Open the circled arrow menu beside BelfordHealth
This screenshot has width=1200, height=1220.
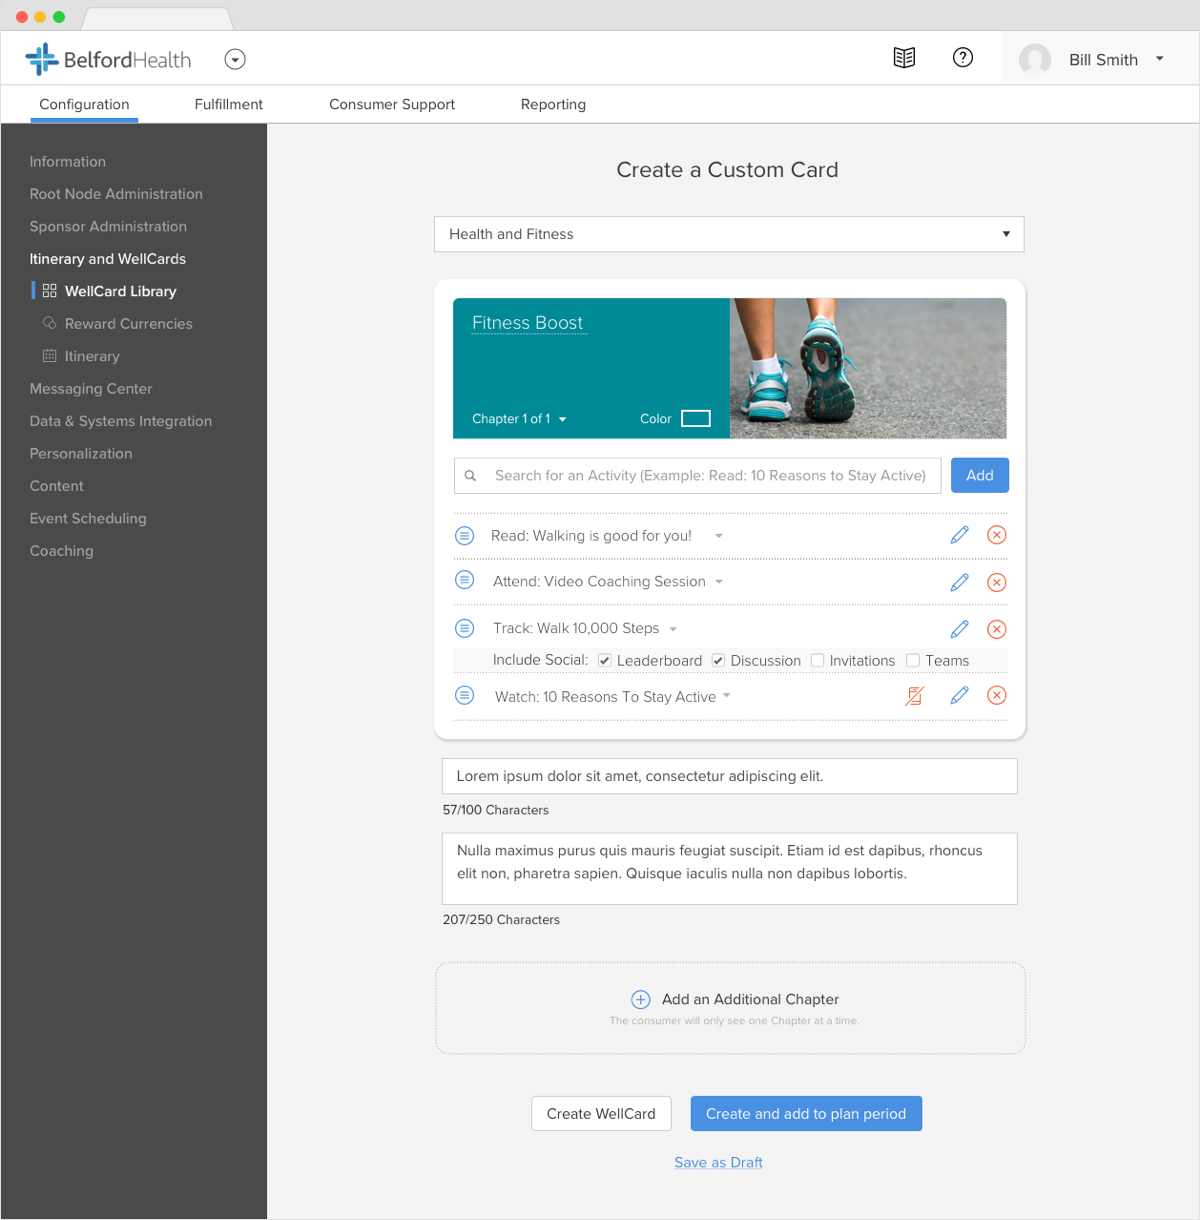[x=235, y=59]
